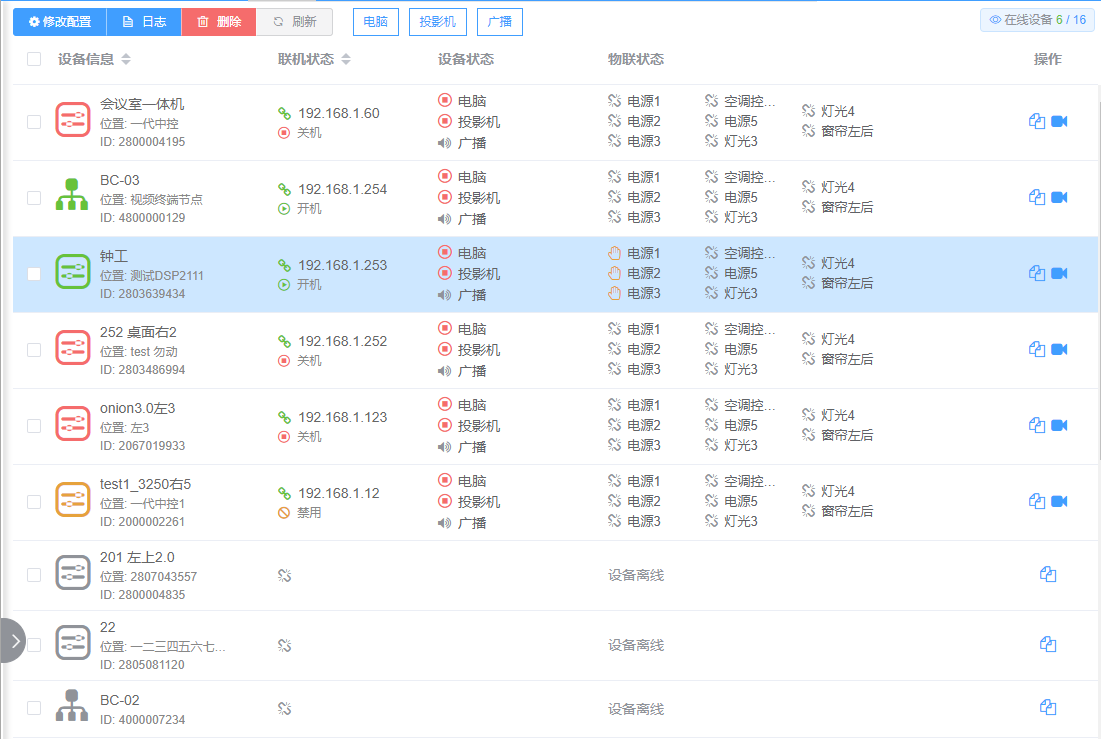Click the video camera icon for 会议室一体机
The image size is (1101, 739).
1059,122
